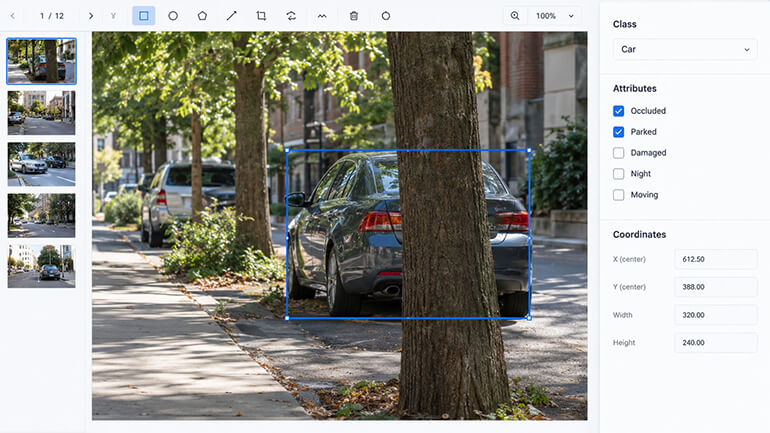This screenshot has width=770, height=433.
Task: Open the Class dropdown showing Car
Action: (685, 49)
